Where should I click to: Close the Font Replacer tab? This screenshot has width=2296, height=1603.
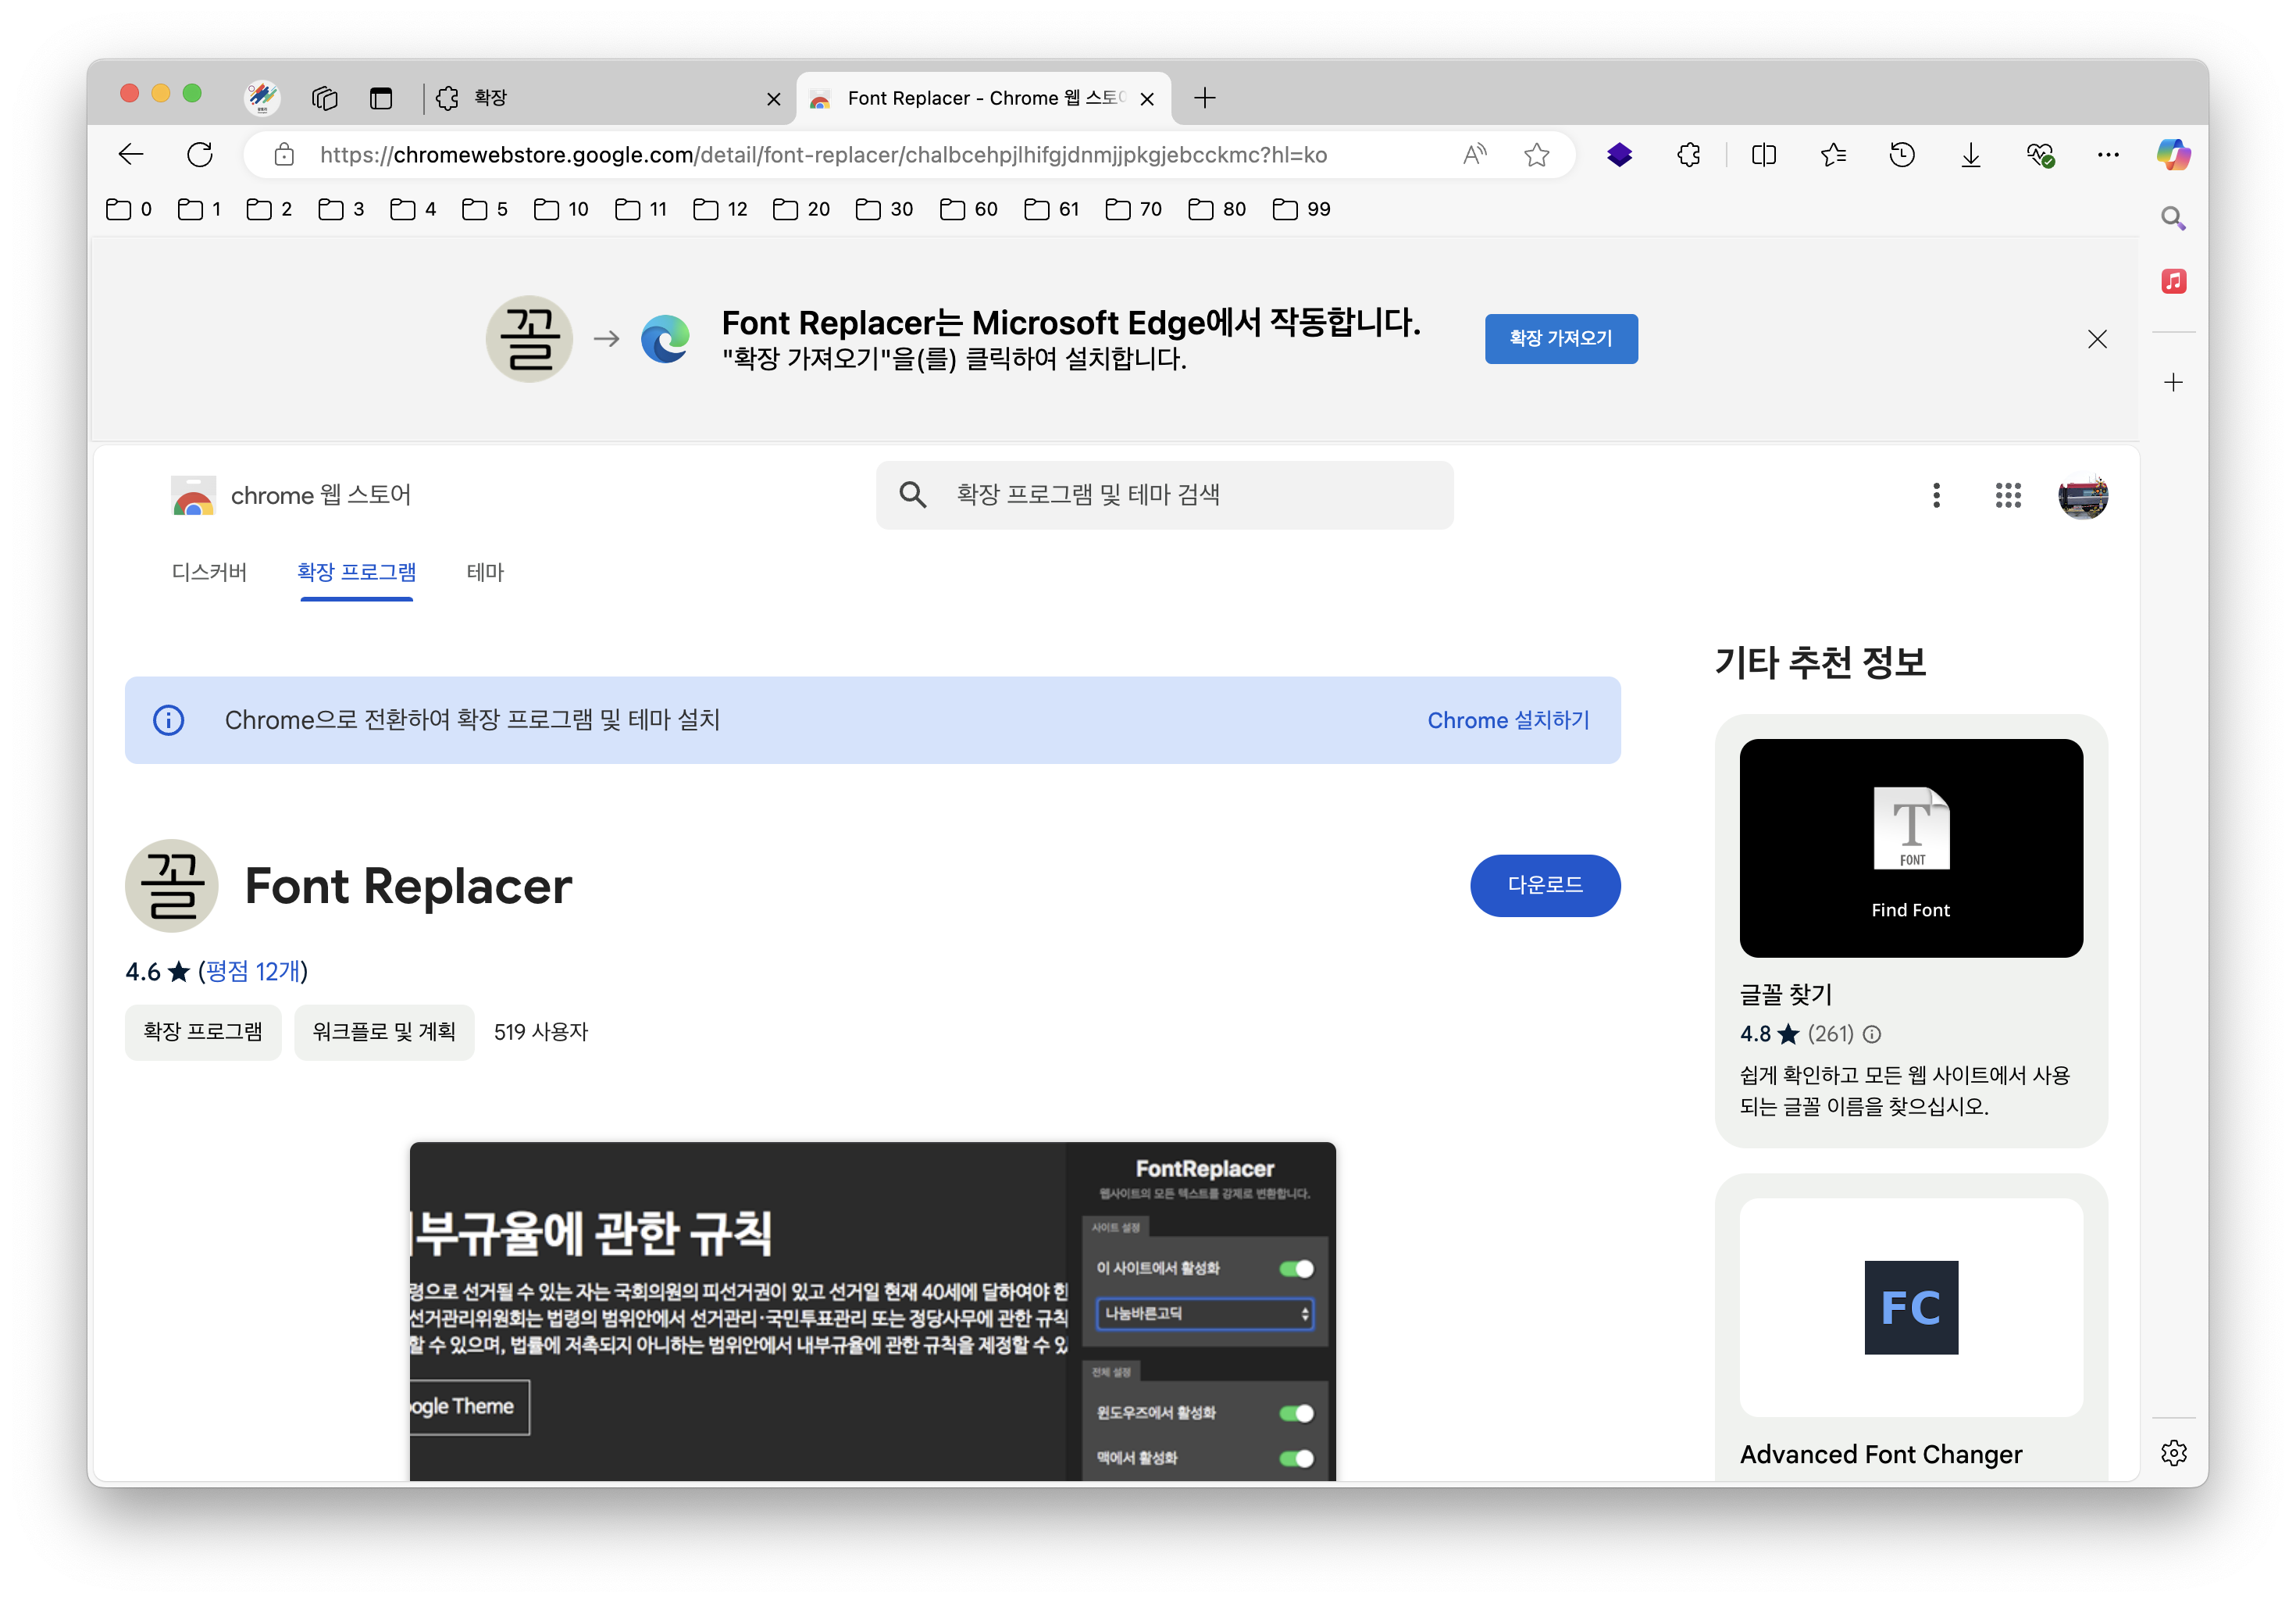click(x=1147, y=98)
